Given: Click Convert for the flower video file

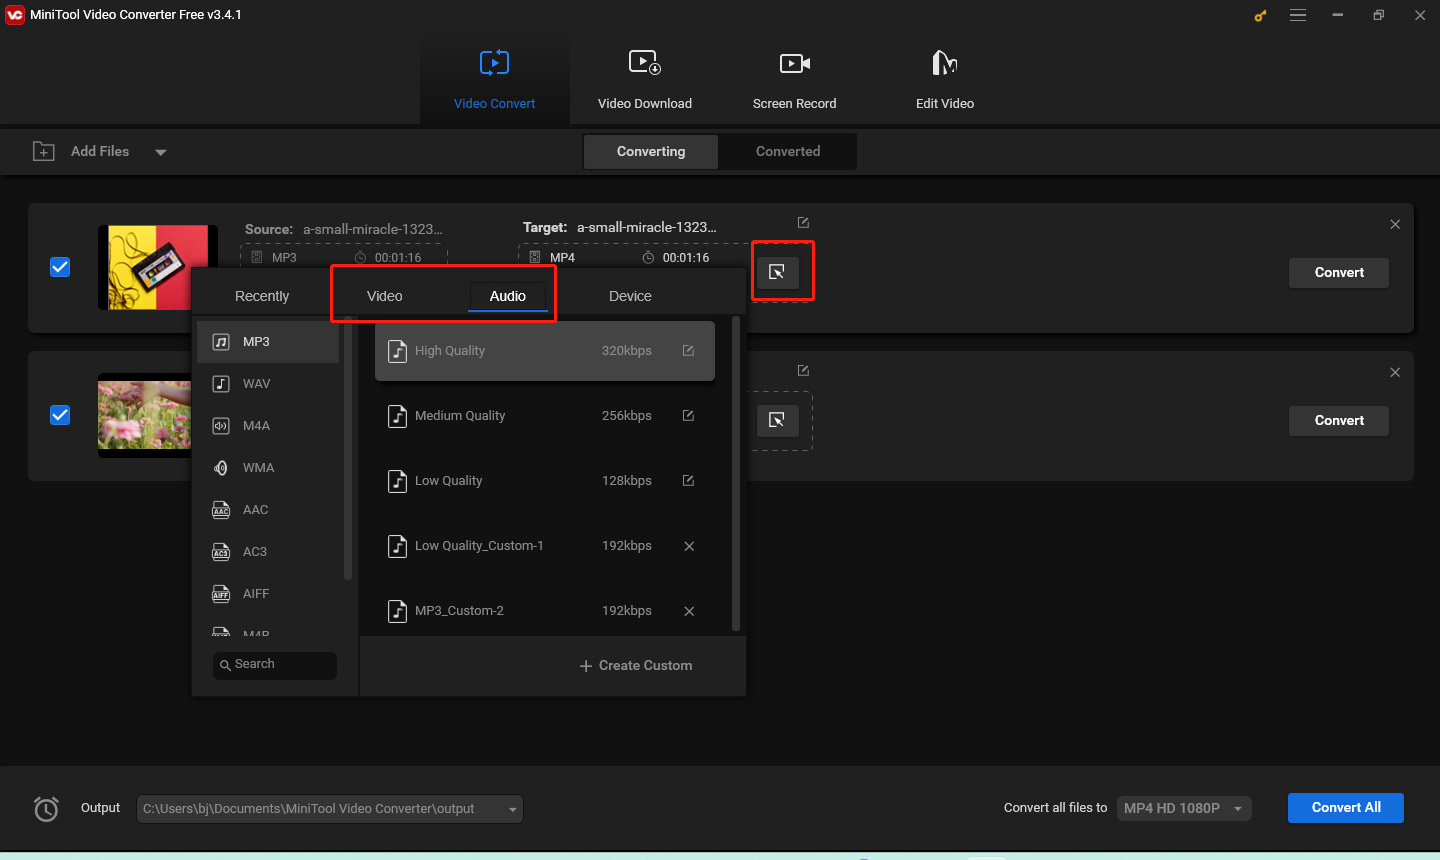Looking at the screenshot, I should click(x=1339, y=420).
